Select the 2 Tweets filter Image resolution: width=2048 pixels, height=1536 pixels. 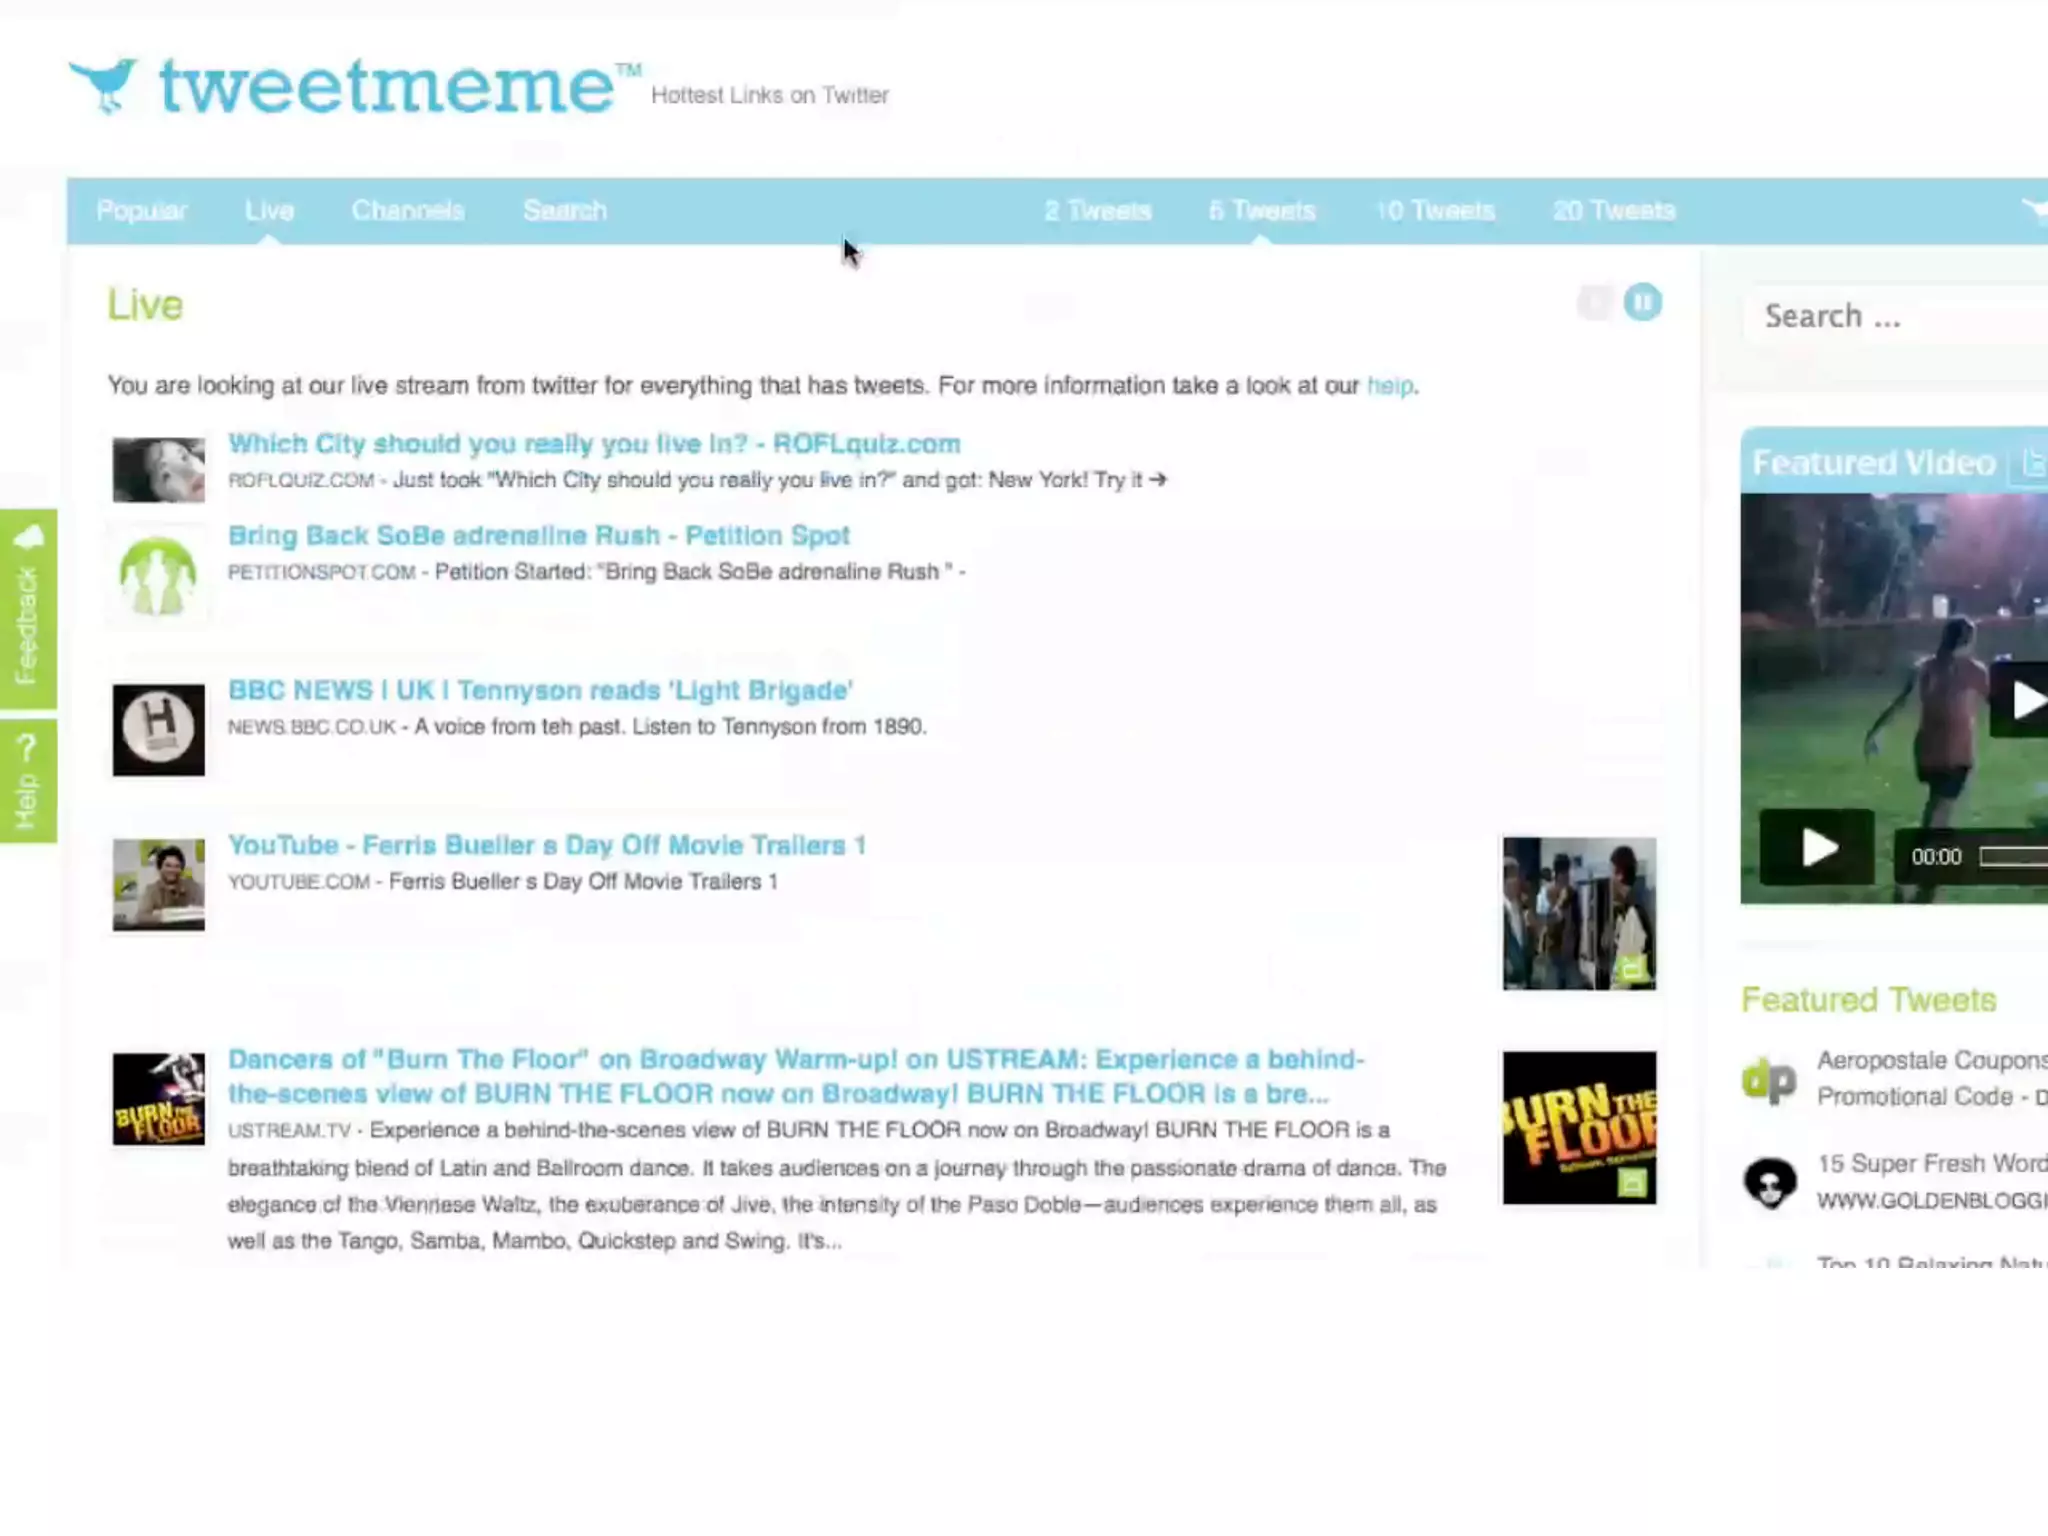click(x=1097, y=211)
